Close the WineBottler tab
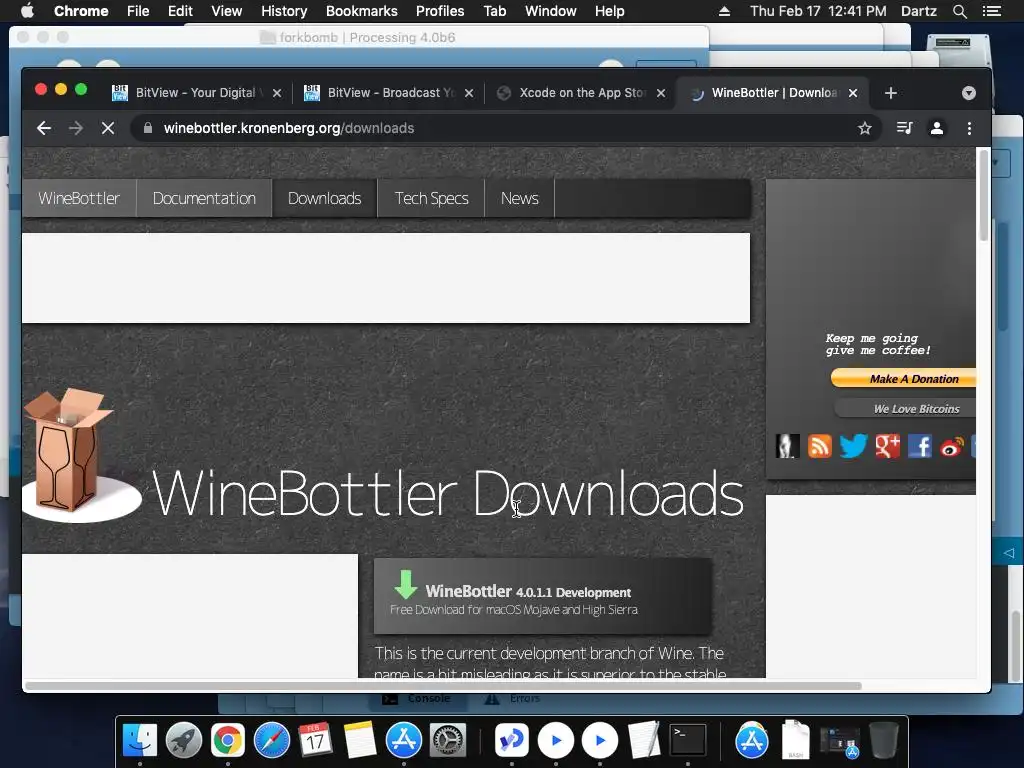Image resolution: width=1024 pixels, height=768 pixels. [x=853, y=93]
